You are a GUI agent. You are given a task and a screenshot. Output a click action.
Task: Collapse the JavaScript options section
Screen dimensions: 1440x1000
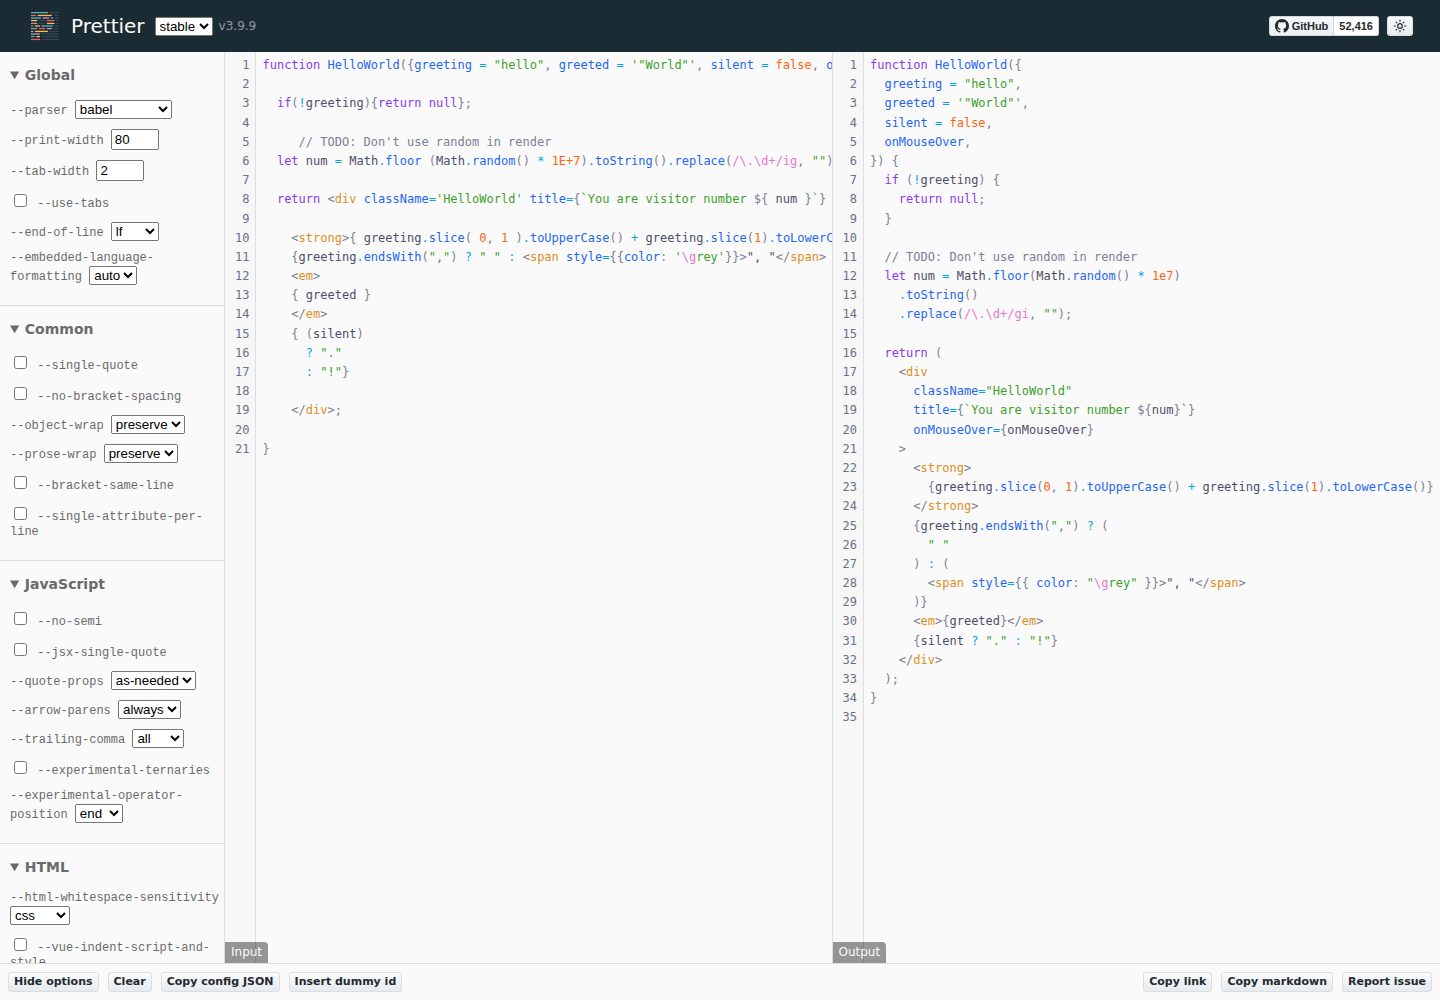[x=57, y=584]
